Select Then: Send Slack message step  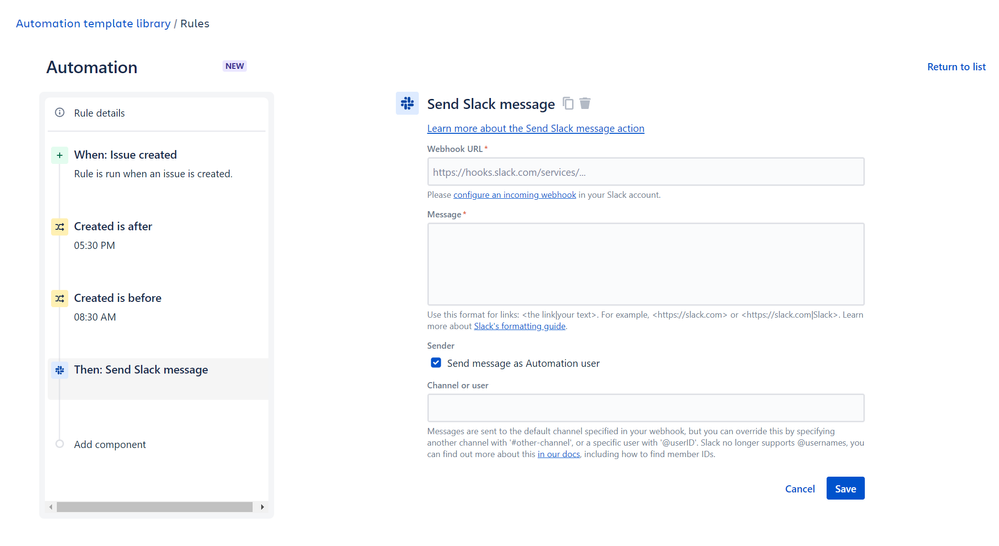pos(157,379)
